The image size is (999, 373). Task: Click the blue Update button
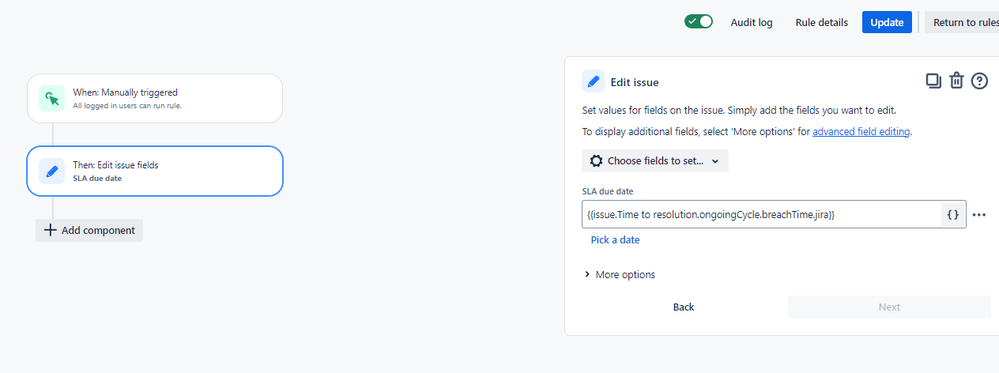887,22
